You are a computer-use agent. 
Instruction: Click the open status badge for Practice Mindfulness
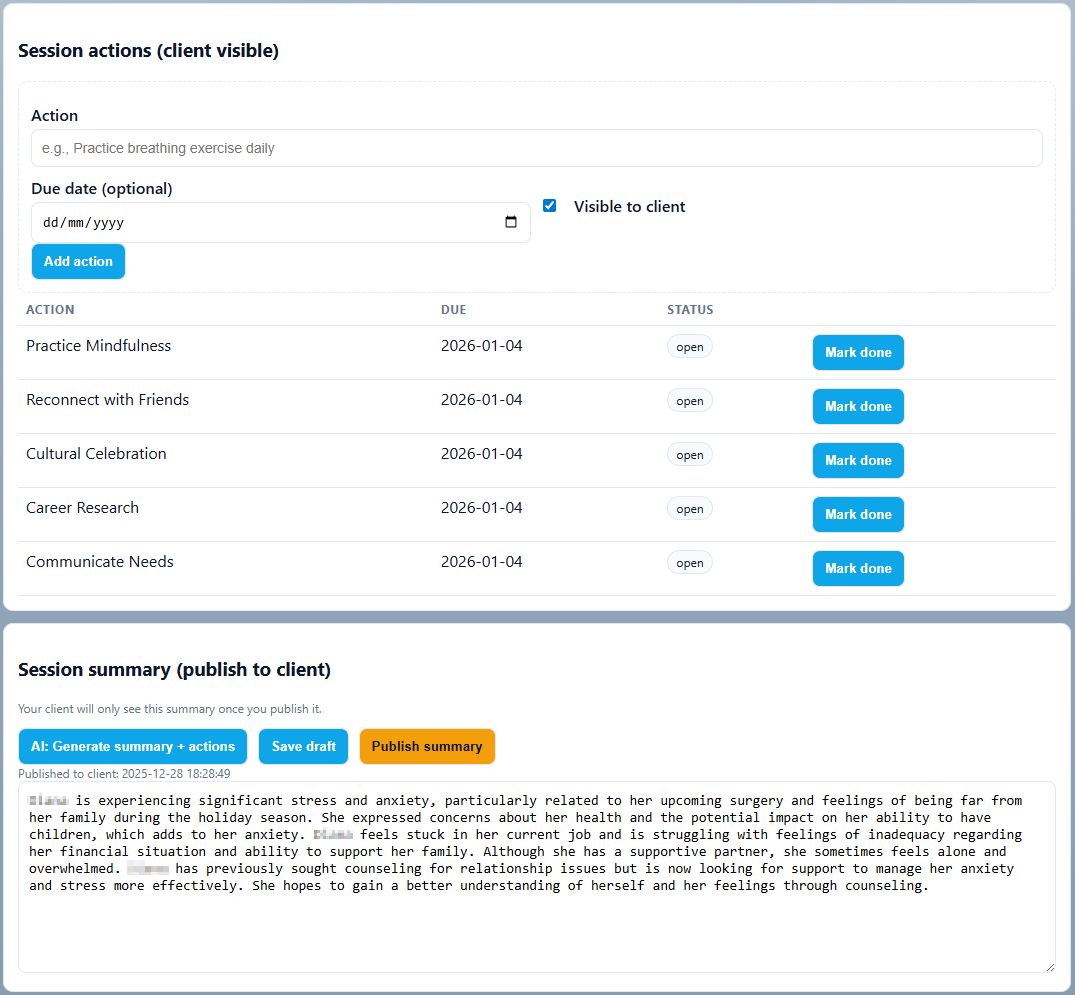pyautogui.click(x=690, y=347)
